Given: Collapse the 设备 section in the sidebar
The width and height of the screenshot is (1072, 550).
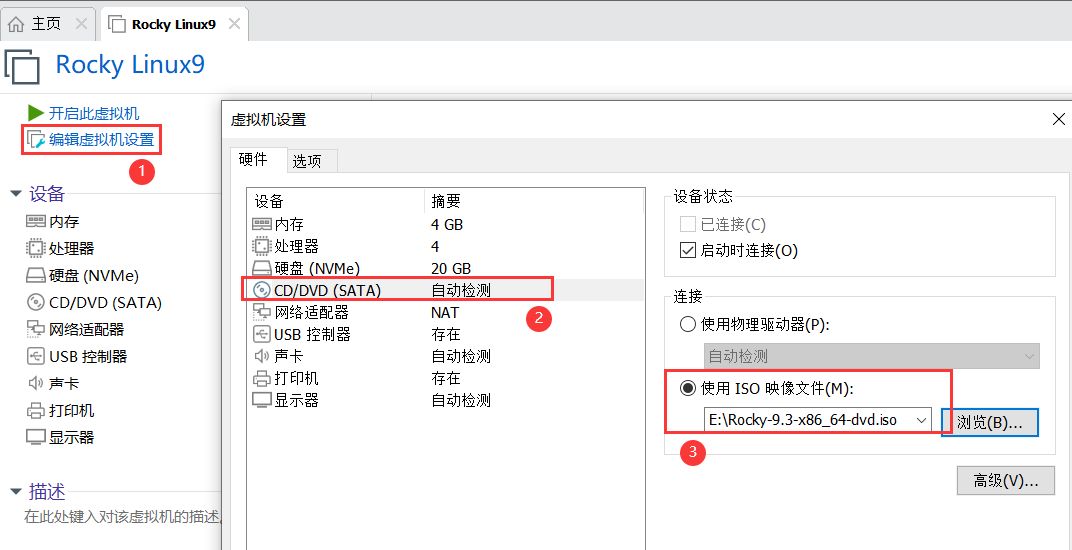Looking at the screenshot, I should pos(16,194).
